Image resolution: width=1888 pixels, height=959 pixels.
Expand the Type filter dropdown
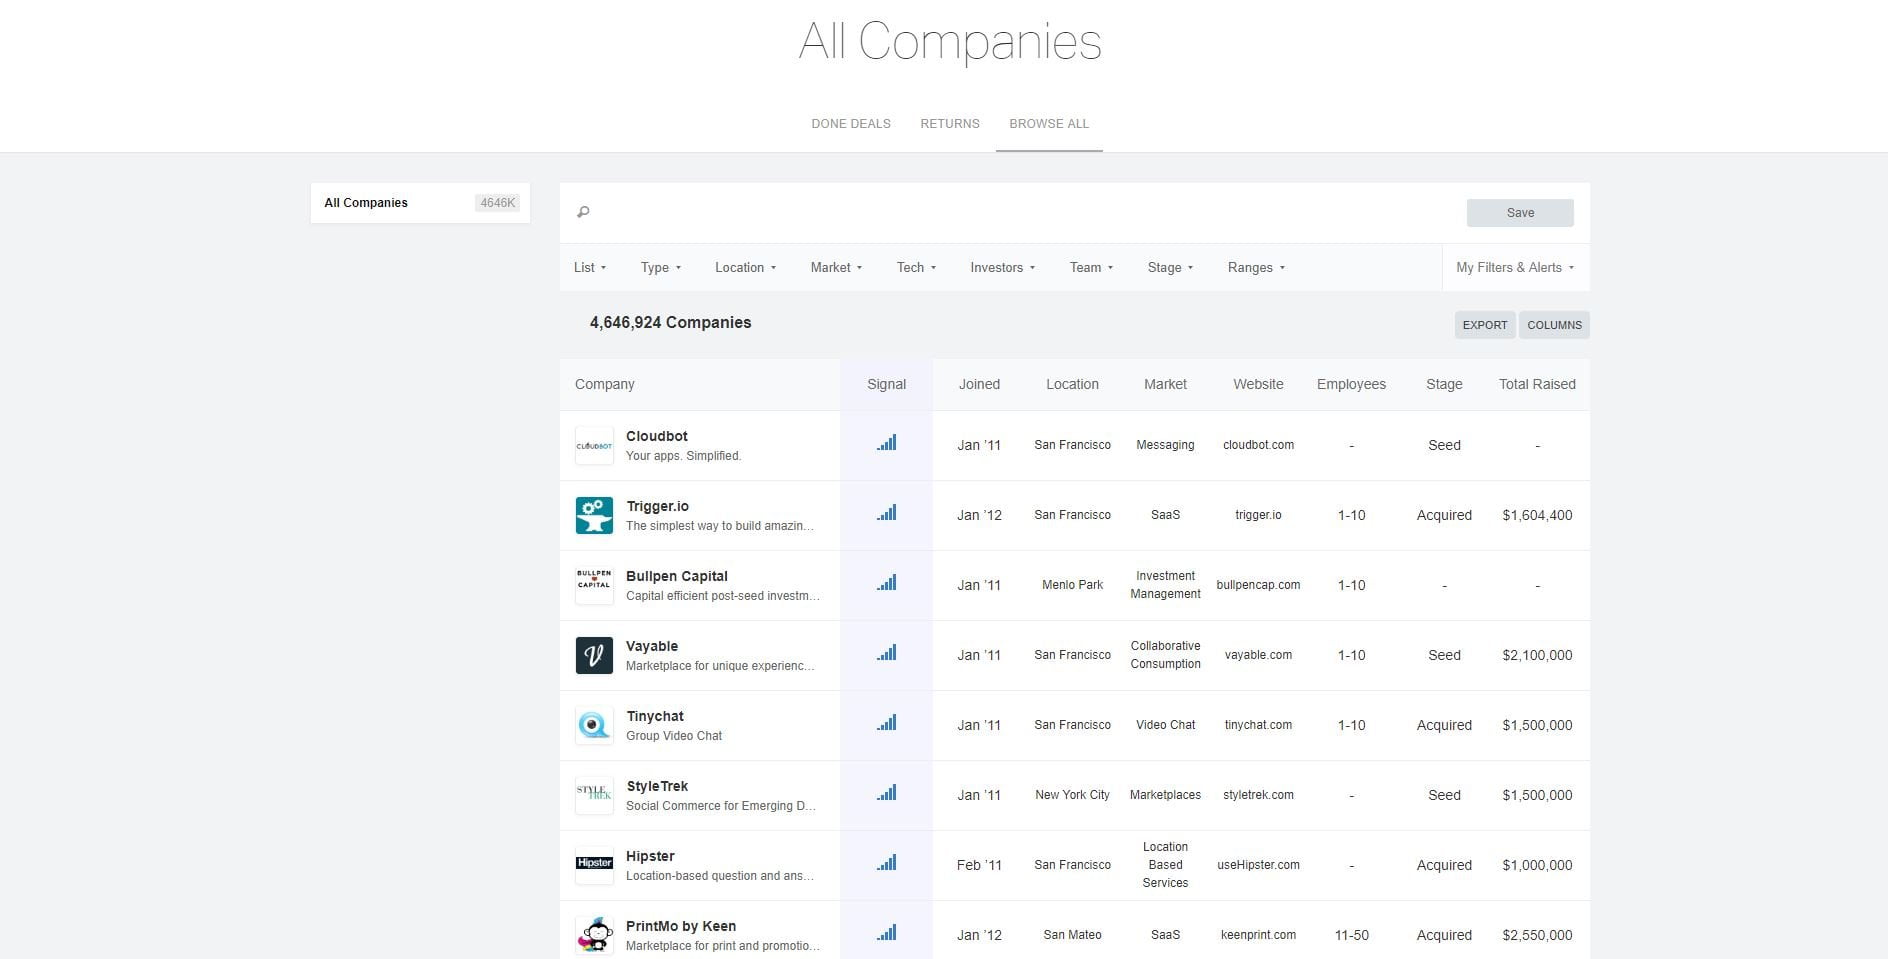[661, 268]
